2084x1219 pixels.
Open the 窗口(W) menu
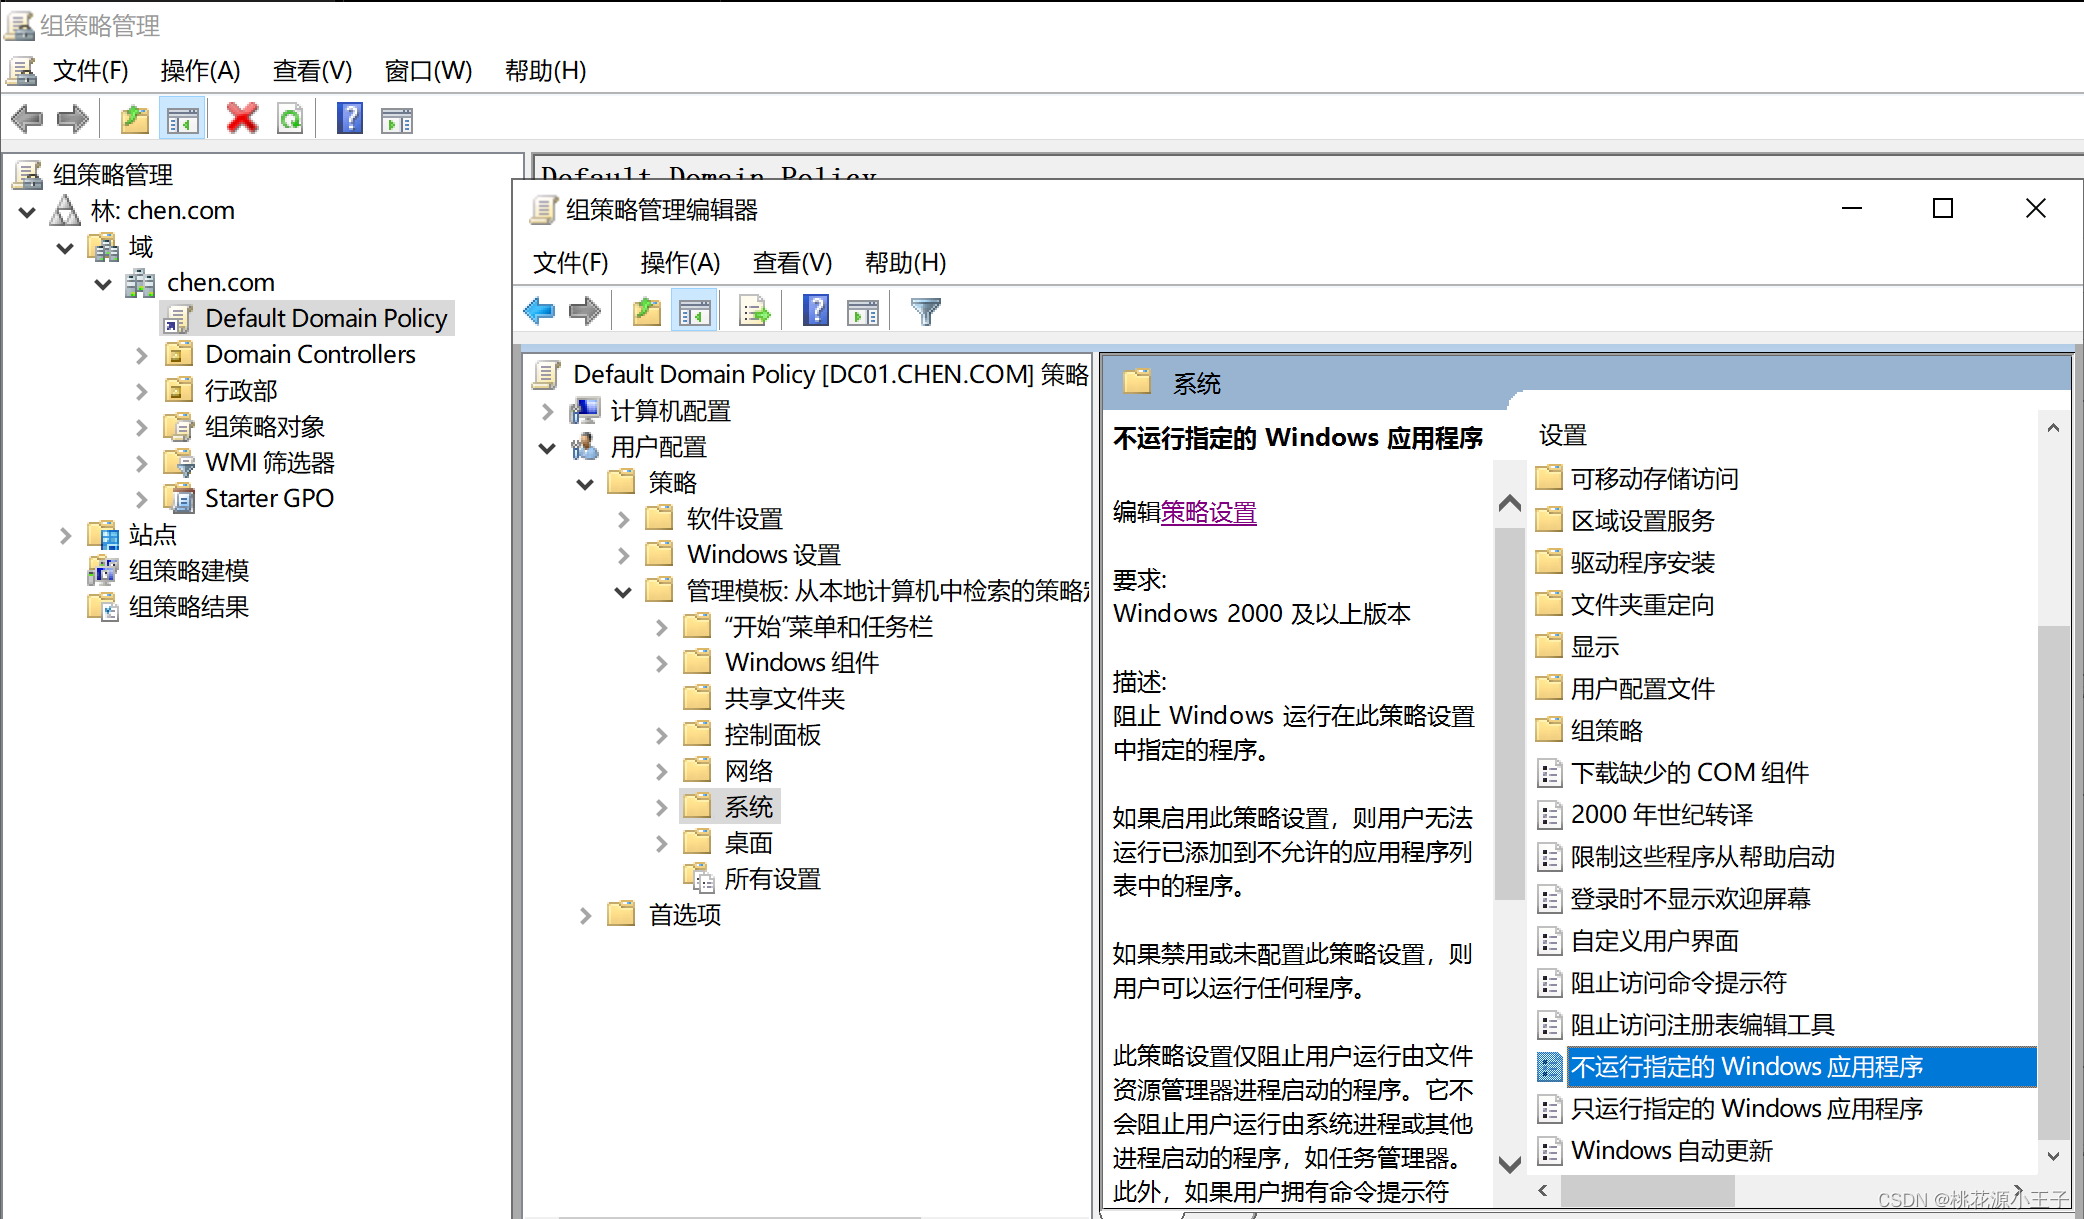point(428,71)
